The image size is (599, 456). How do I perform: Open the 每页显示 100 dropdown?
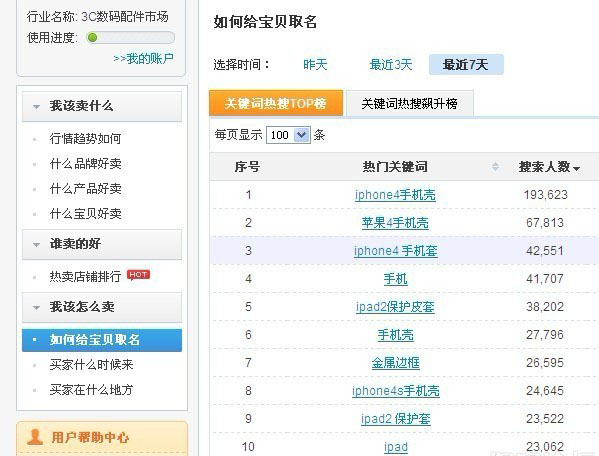click(288, 135)
